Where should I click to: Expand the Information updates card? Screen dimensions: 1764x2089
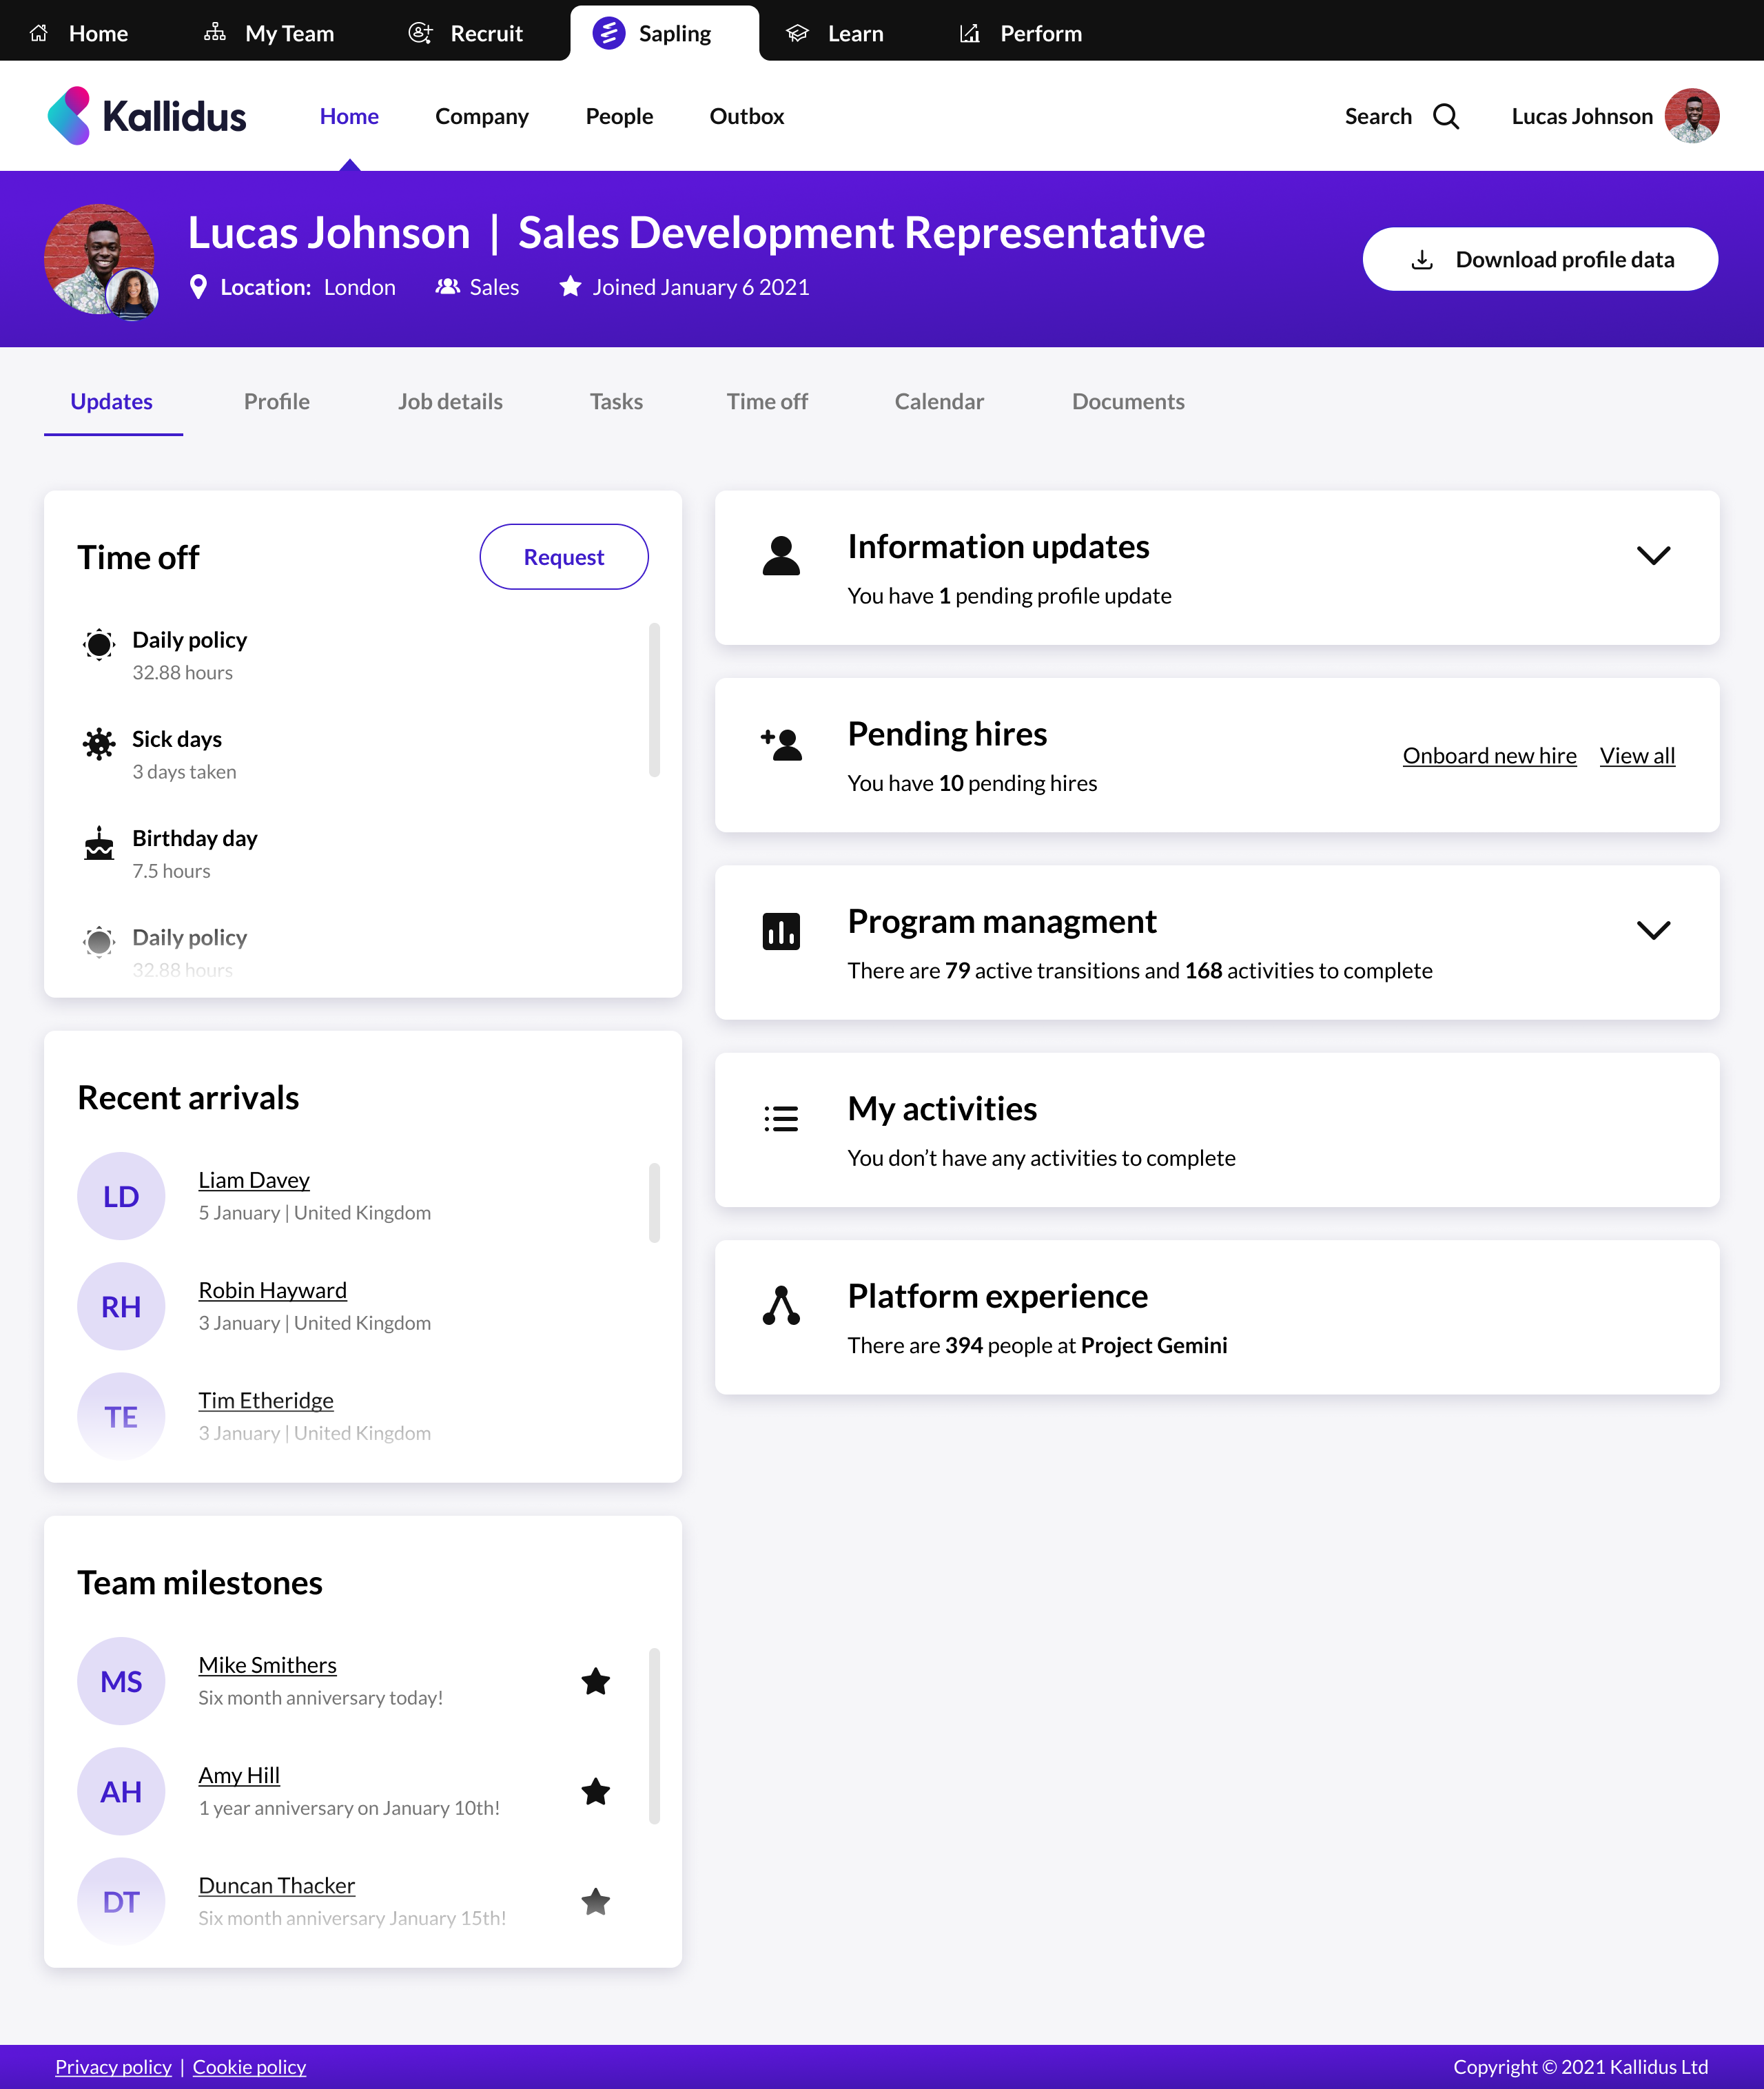tap(1653, 555)
